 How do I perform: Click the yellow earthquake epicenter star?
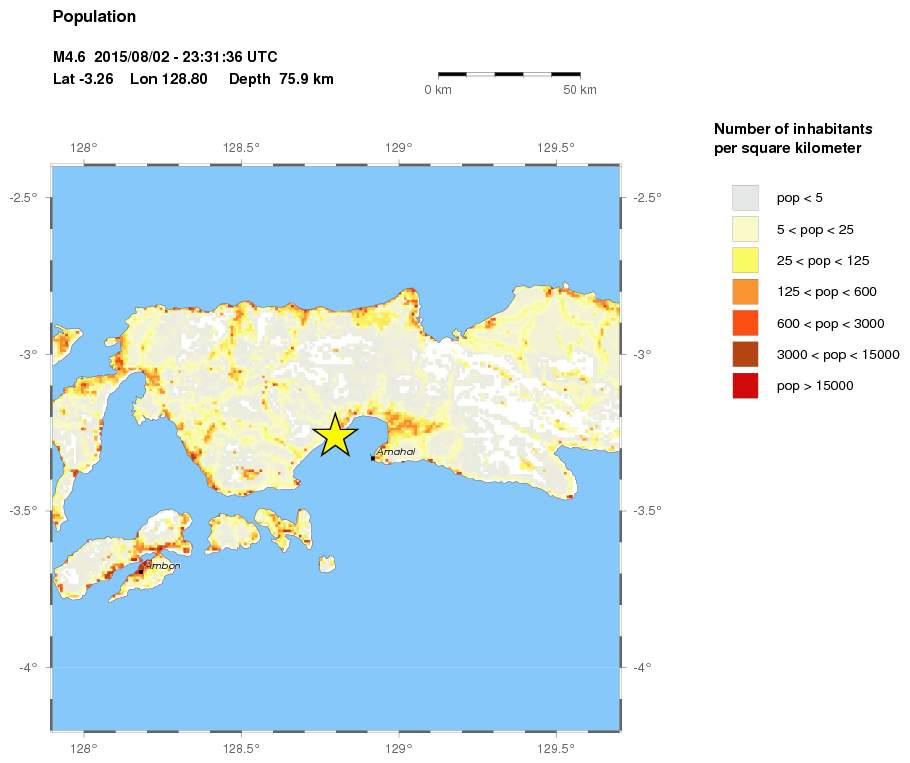coord(335,435)
